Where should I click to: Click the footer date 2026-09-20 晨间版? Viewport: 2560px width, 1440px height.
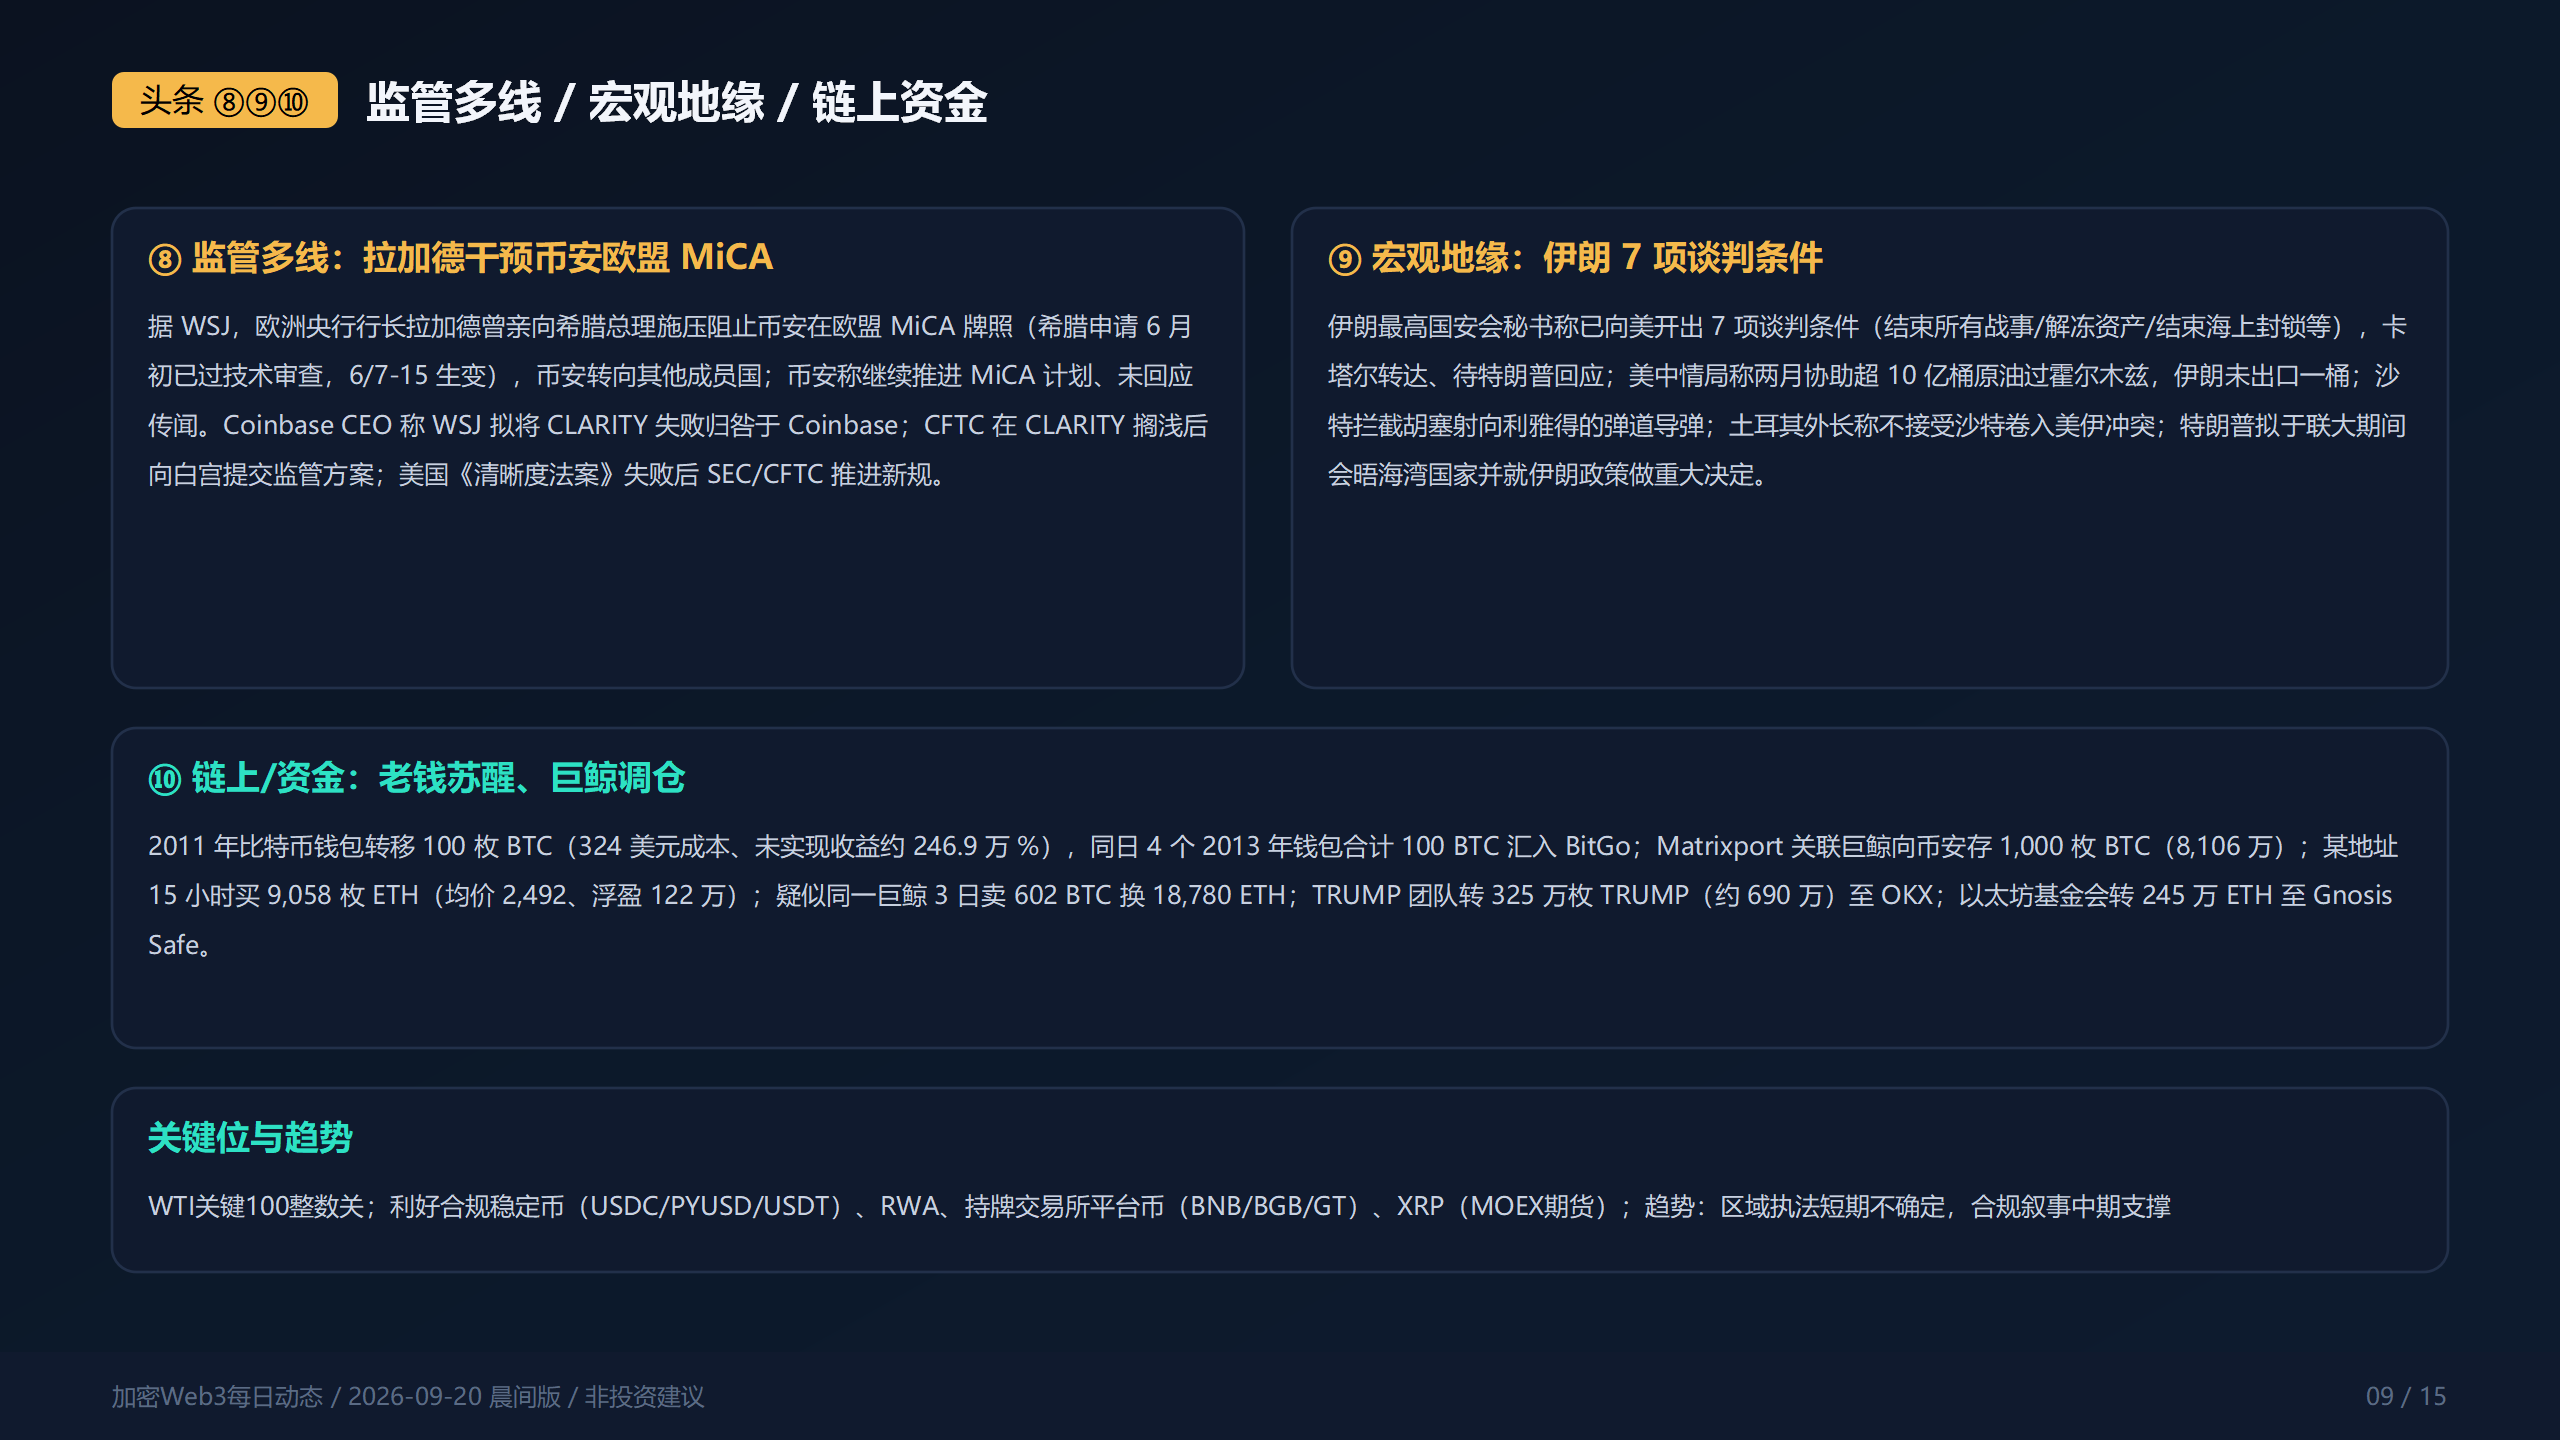tap(454, 1397)
